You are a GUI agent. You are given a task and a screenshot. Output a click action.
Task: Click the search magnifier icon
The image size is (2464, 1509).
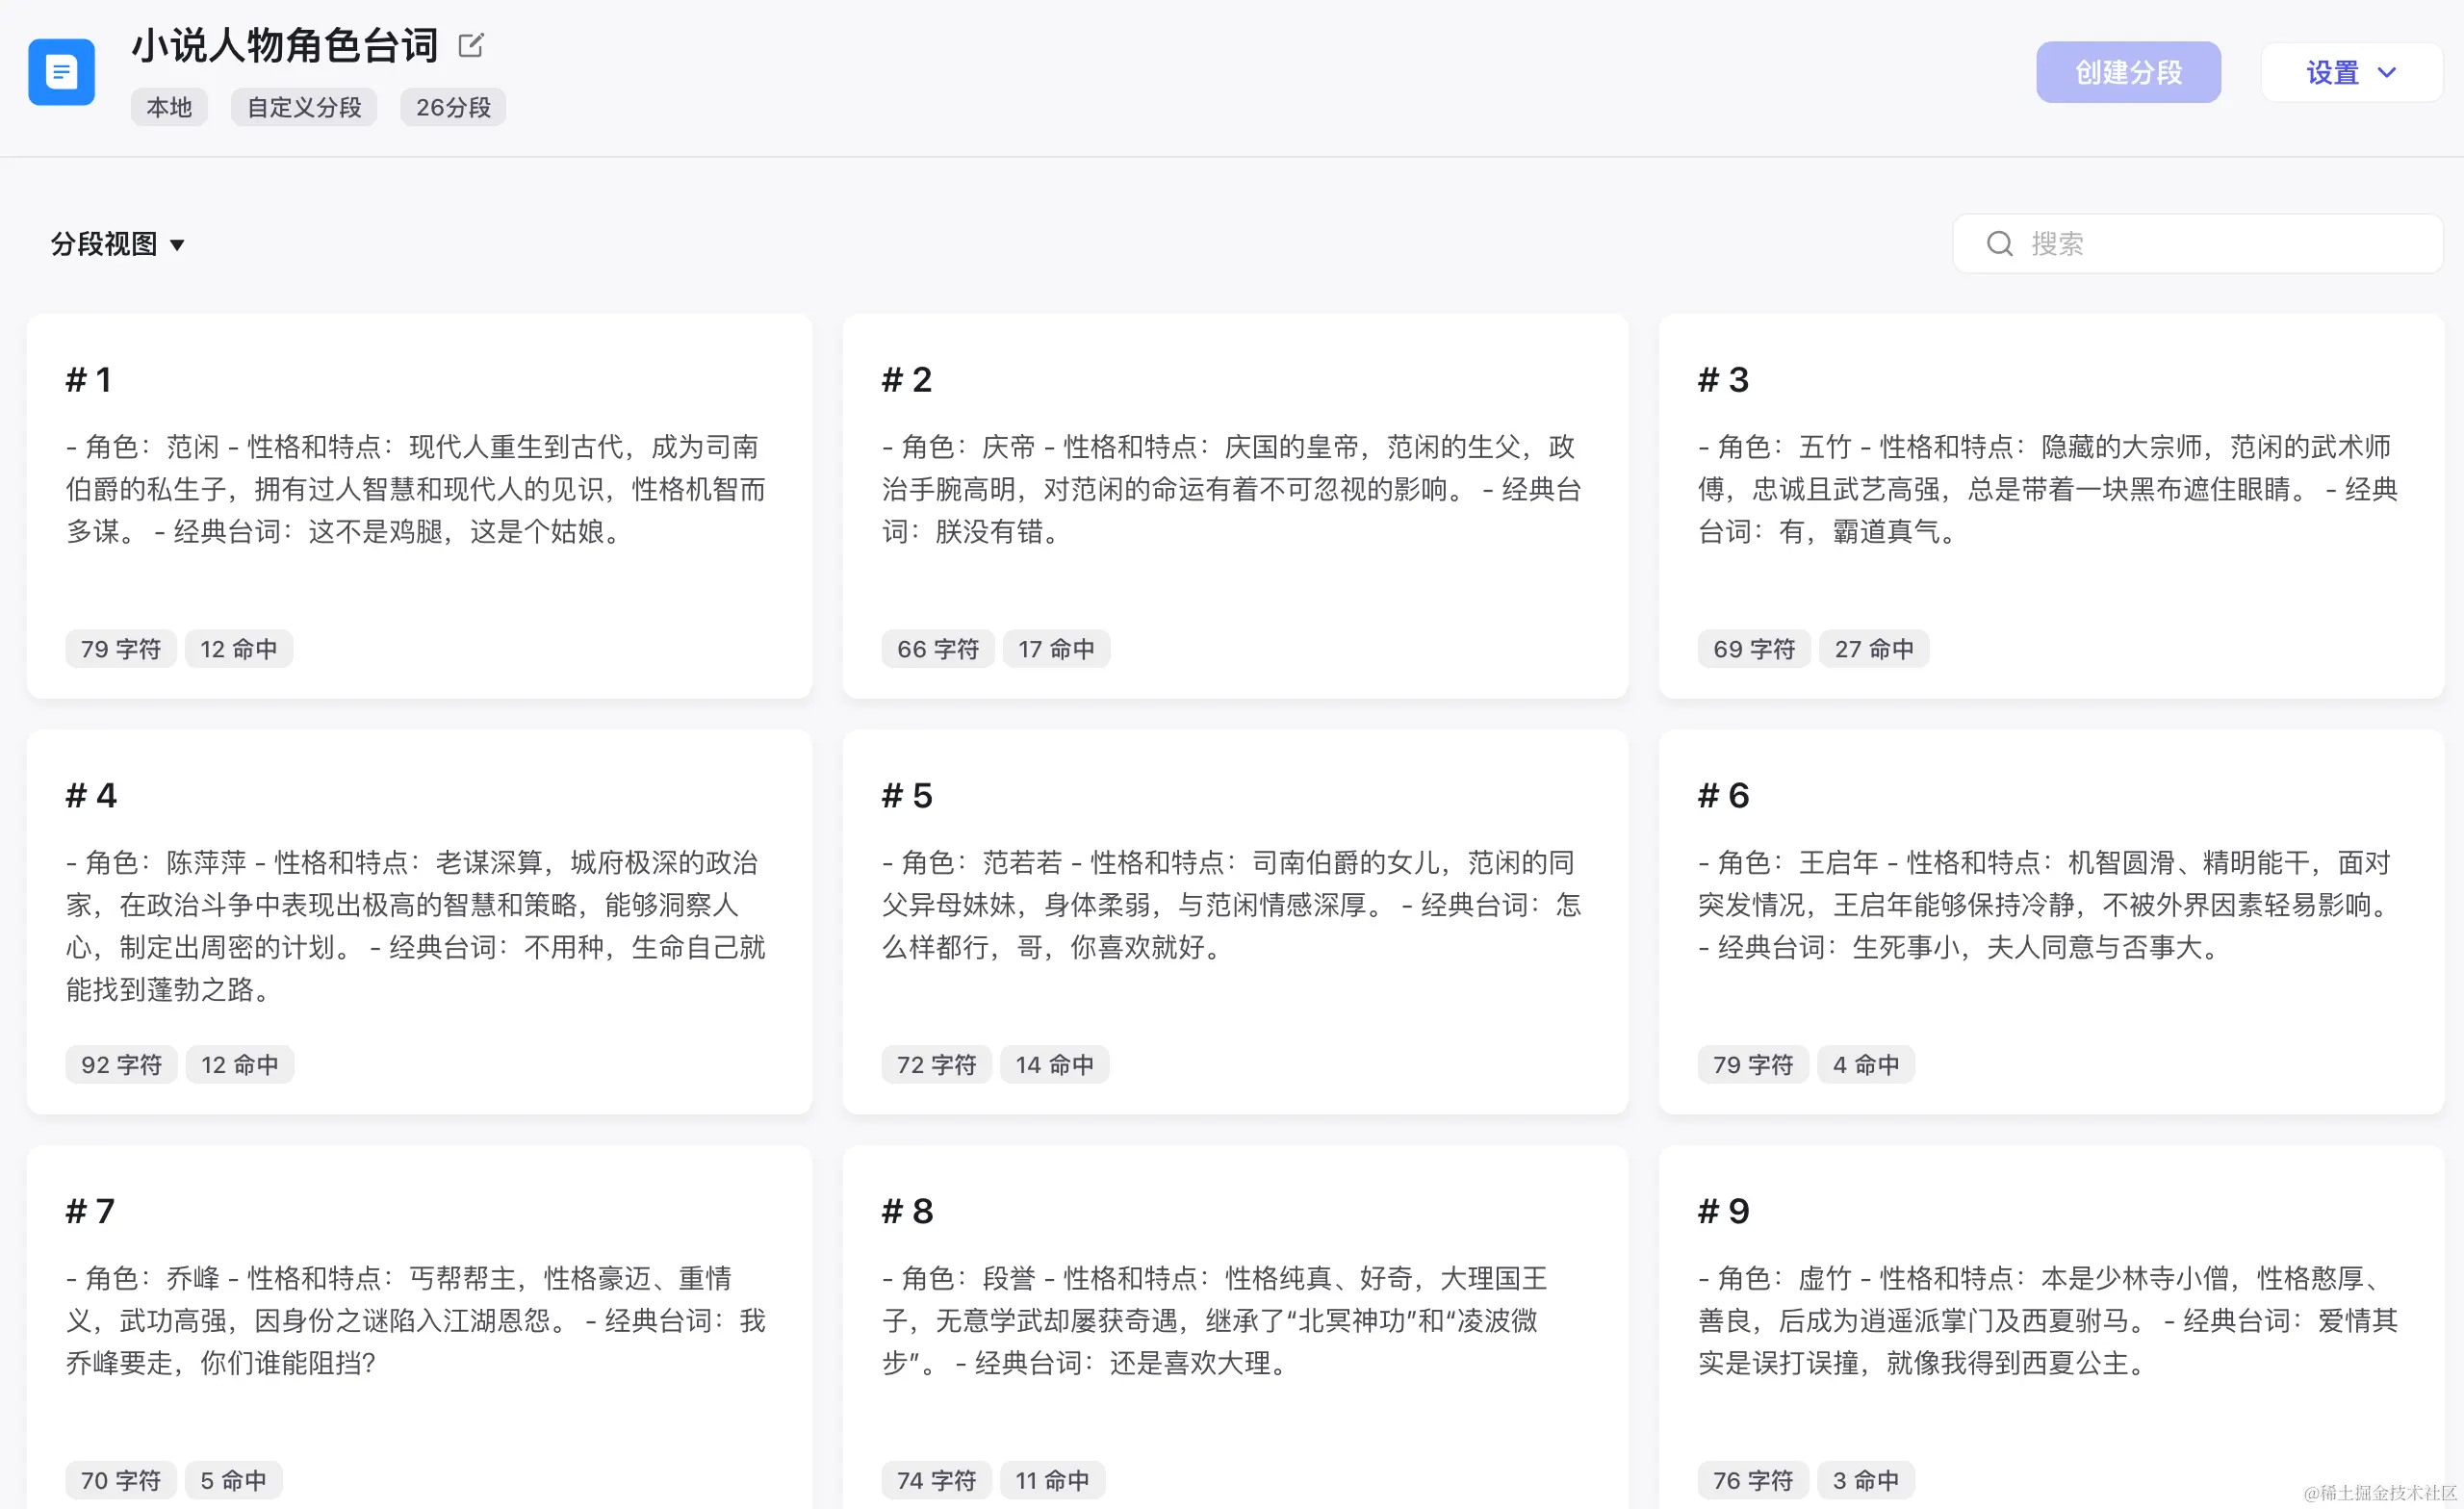point(1999,243)
